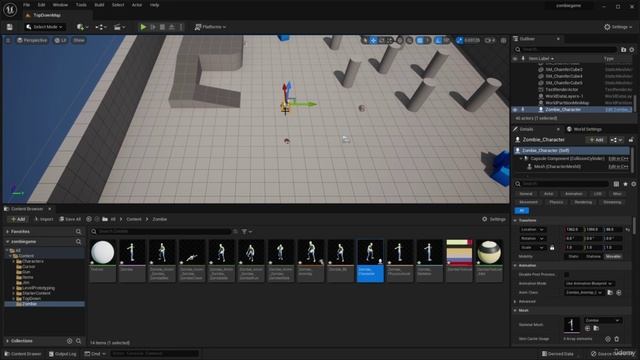Open the Content Drawer from the status bar

(23, 354)
